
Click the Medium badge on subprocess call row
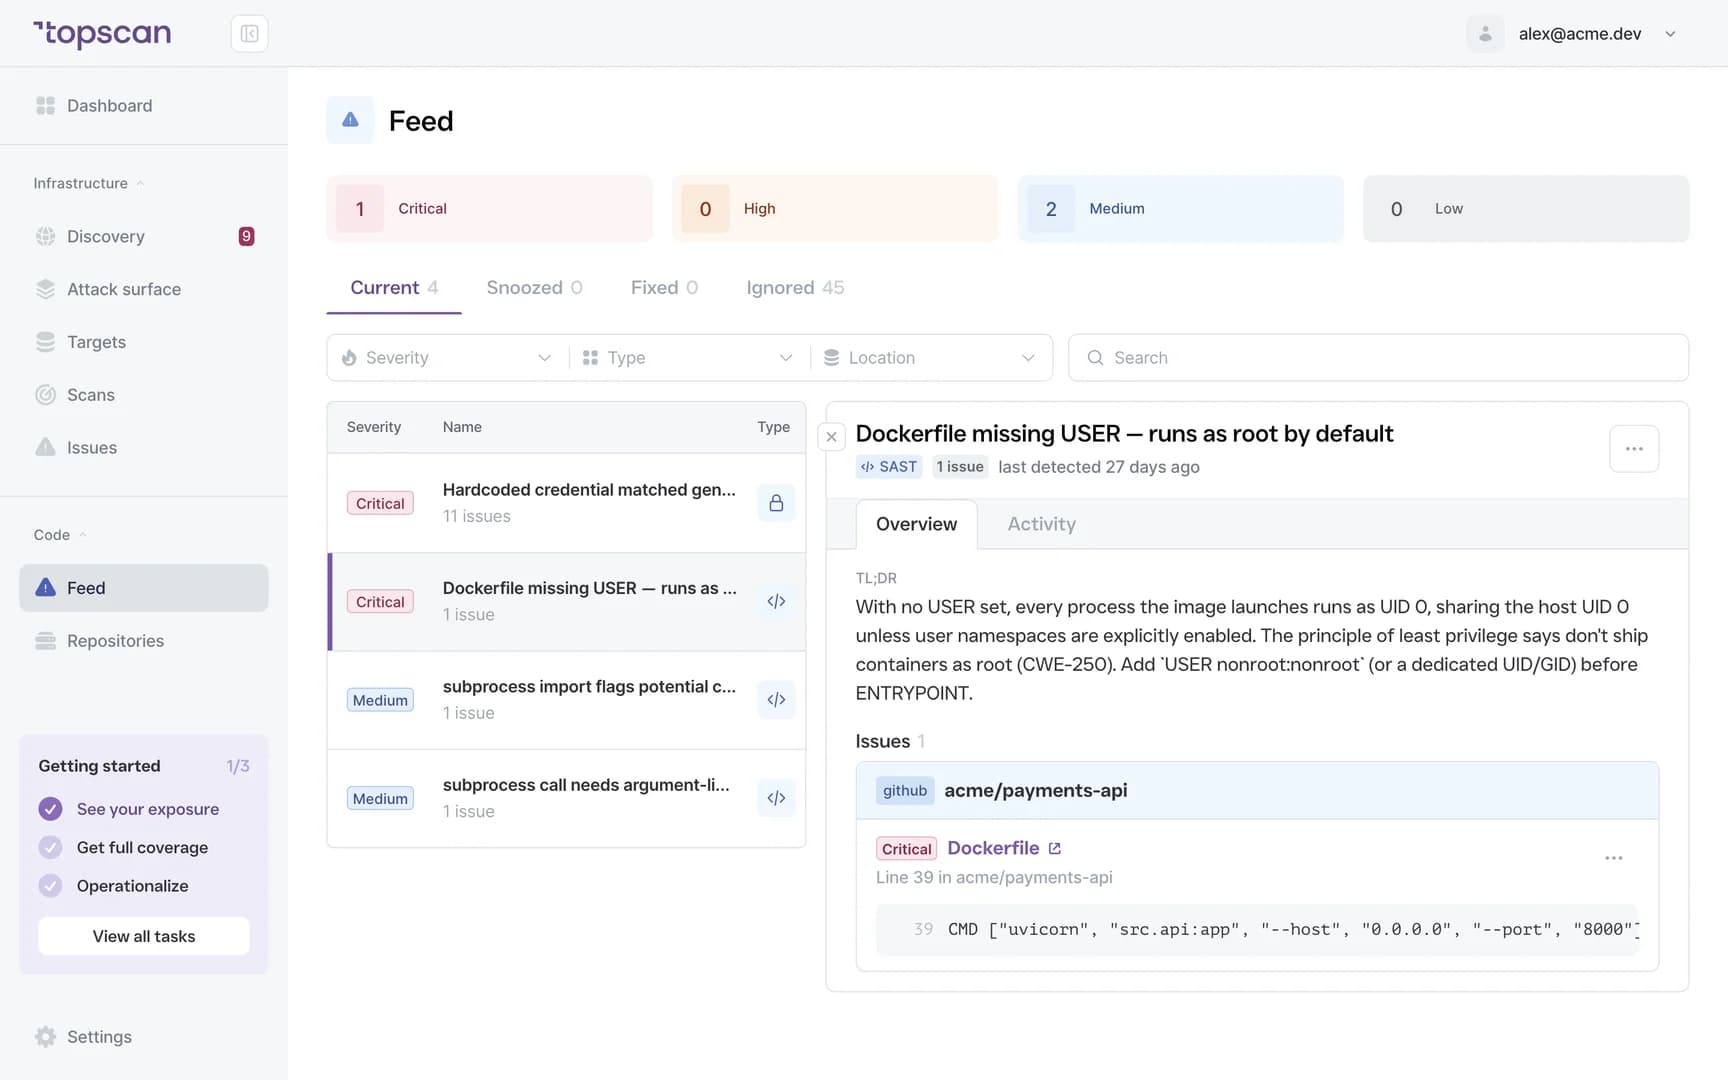point(380,799)
